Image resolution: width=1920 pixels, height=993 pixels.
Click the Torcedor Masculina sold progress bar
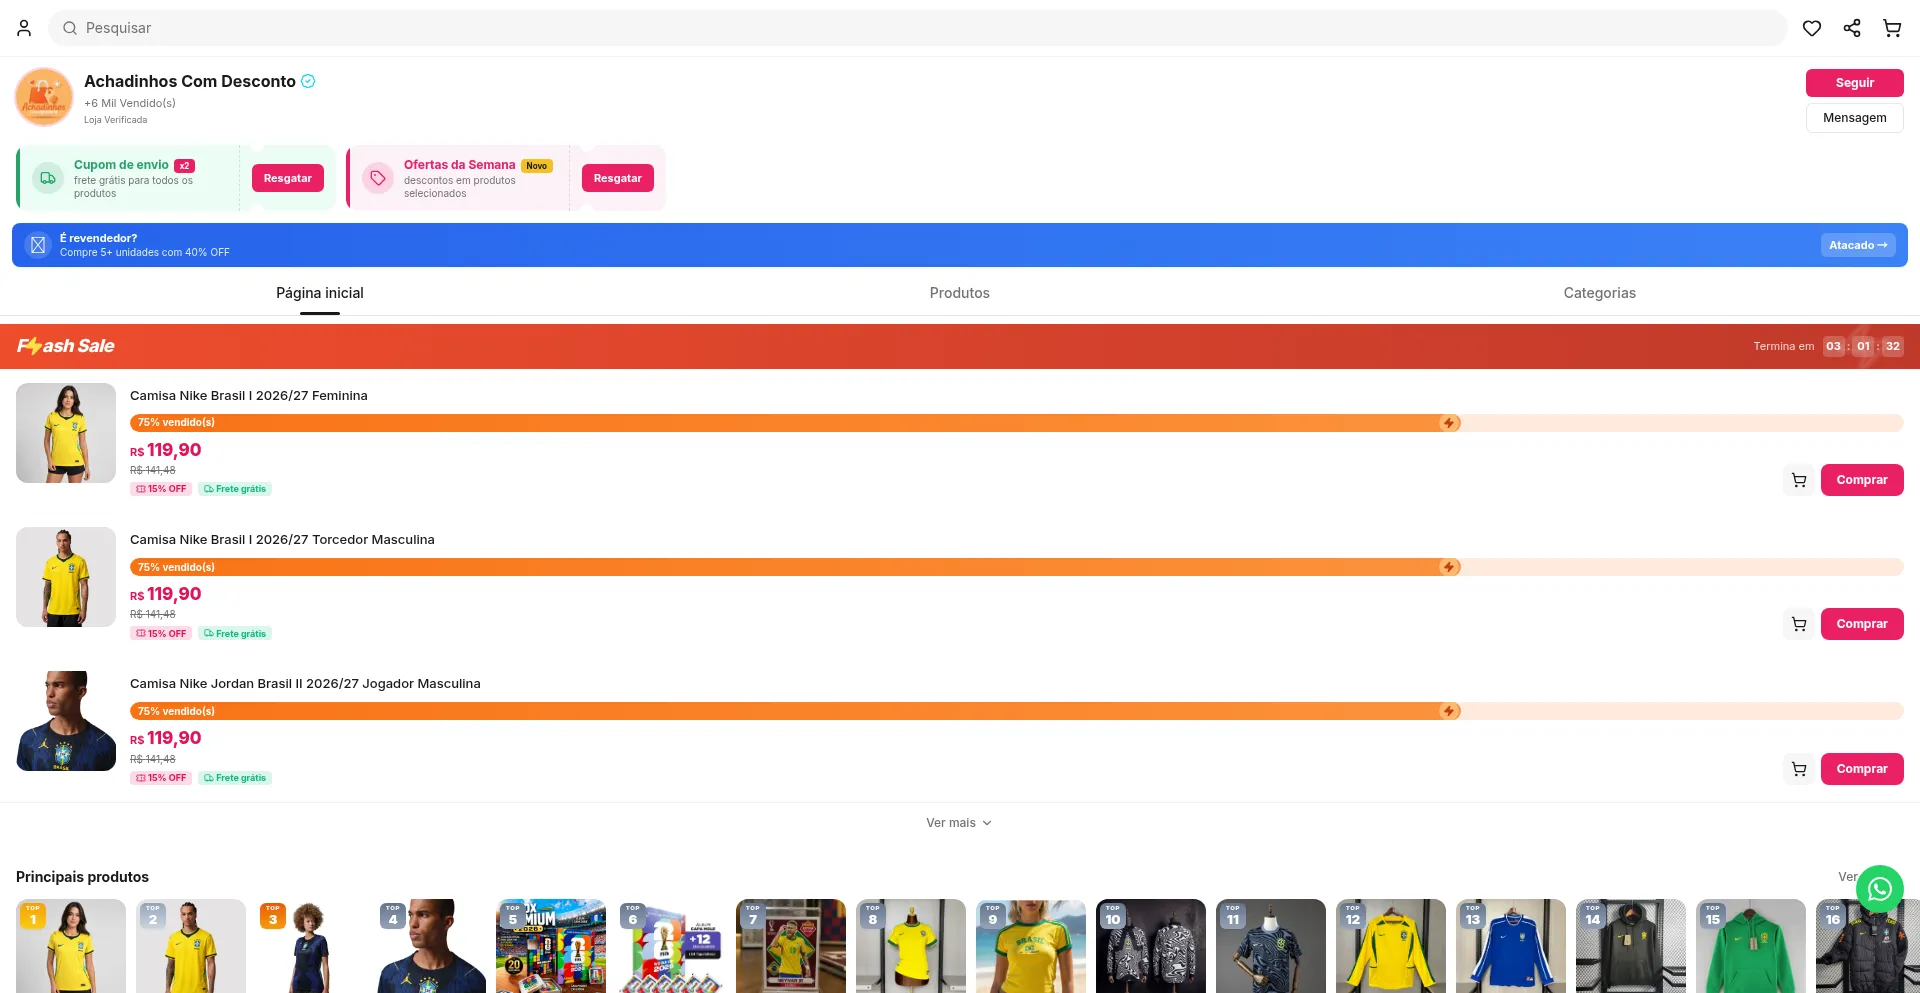[x=1017, y=567]
